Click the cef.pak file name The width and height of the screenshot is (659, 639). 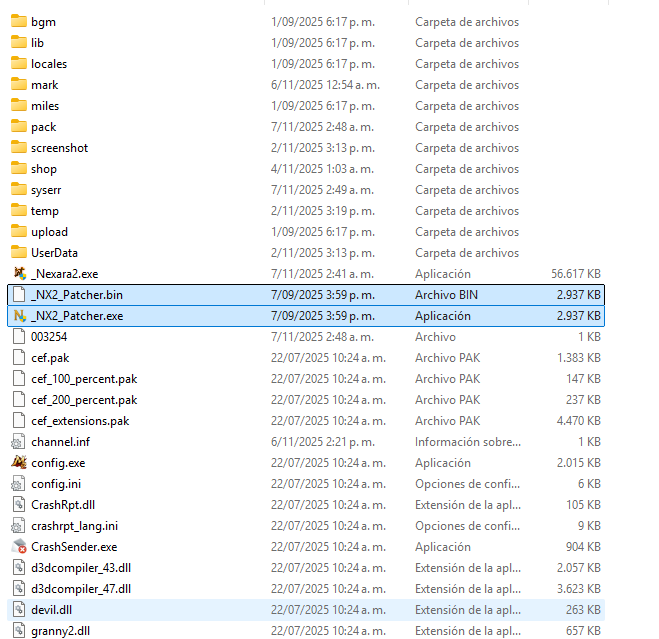pos(50,358)
